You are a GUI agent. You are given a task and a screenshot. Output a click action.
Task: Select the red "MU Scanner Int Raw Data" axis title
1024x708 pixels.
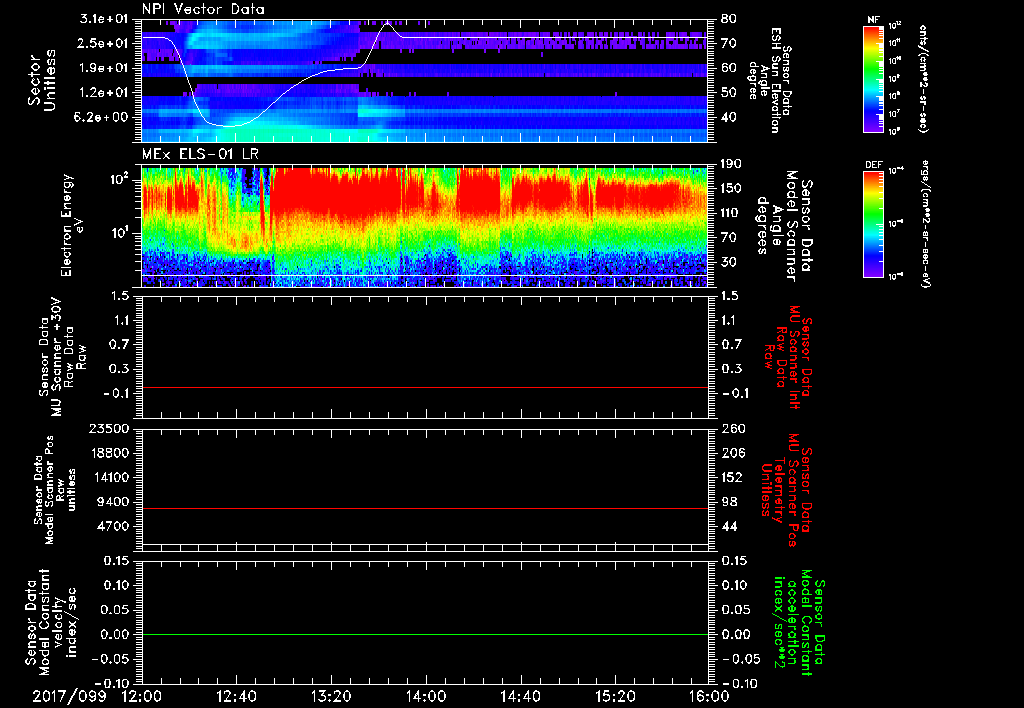pos(788,358)
